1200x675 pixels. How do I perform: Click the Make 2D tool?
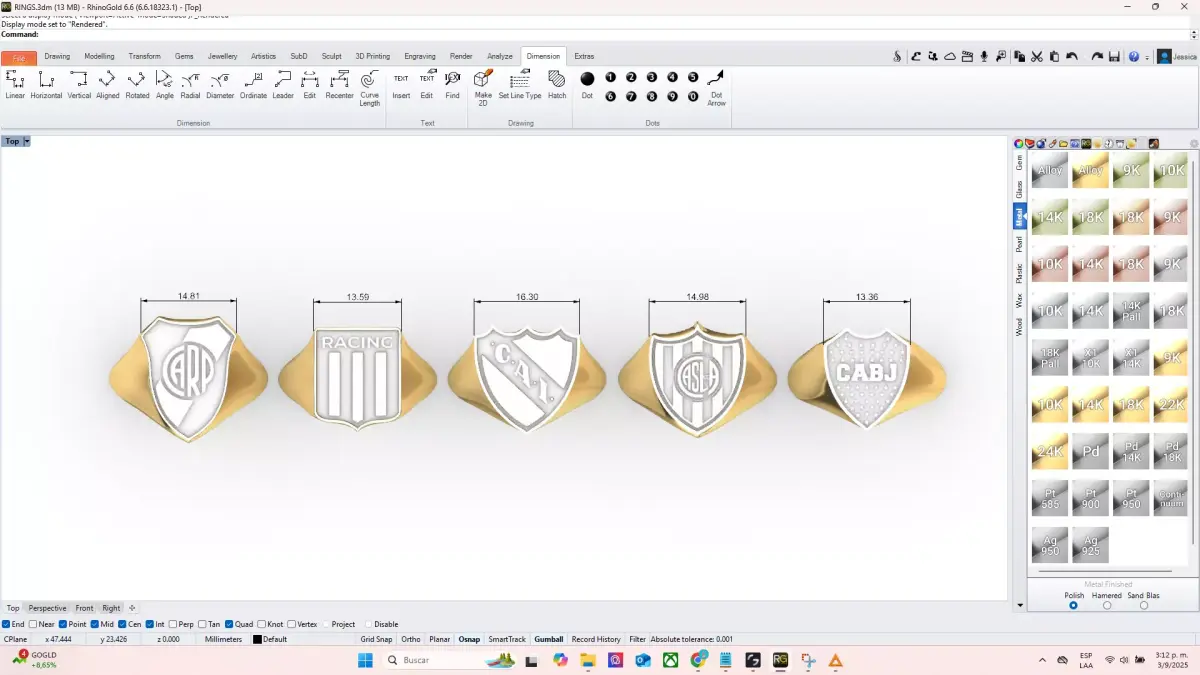pyautogui.click(x=483, y=88)
